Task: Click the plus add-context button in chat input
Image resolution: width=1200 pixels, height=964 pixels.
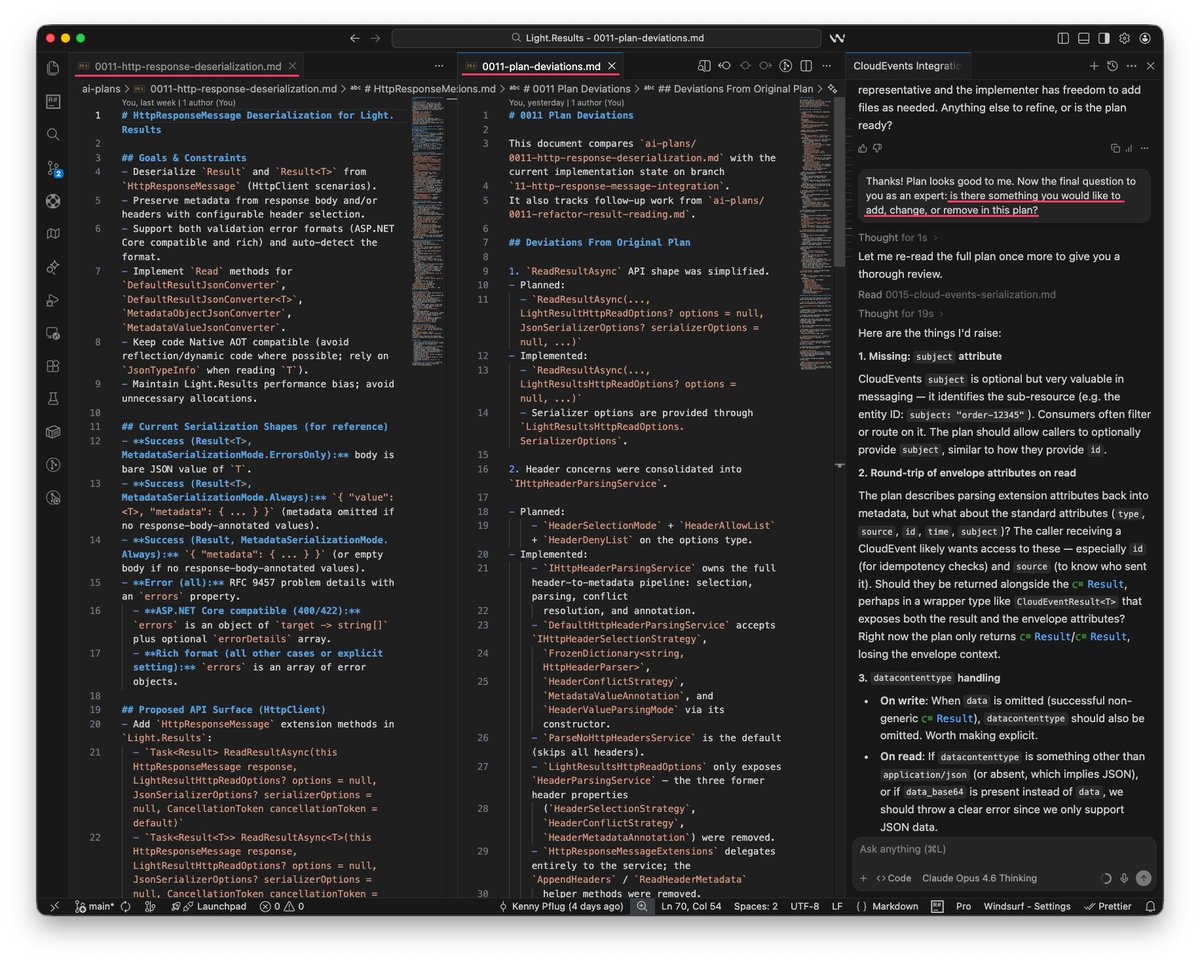Action: pyautogui.click(x=863, y=878)
